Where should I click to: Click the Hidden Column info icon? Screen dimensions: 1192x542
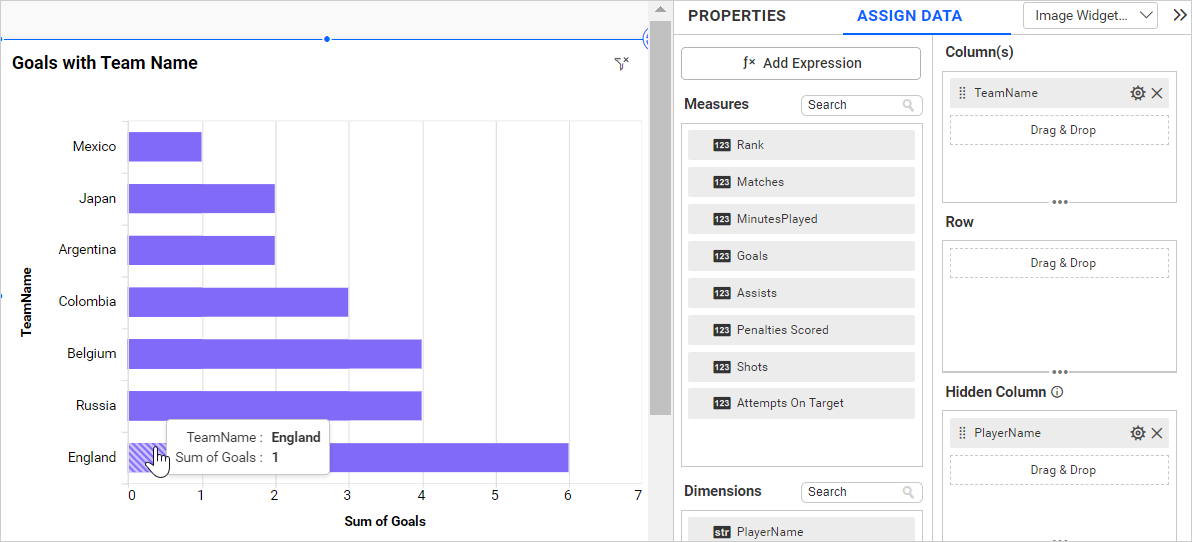tap(1057, 392)
